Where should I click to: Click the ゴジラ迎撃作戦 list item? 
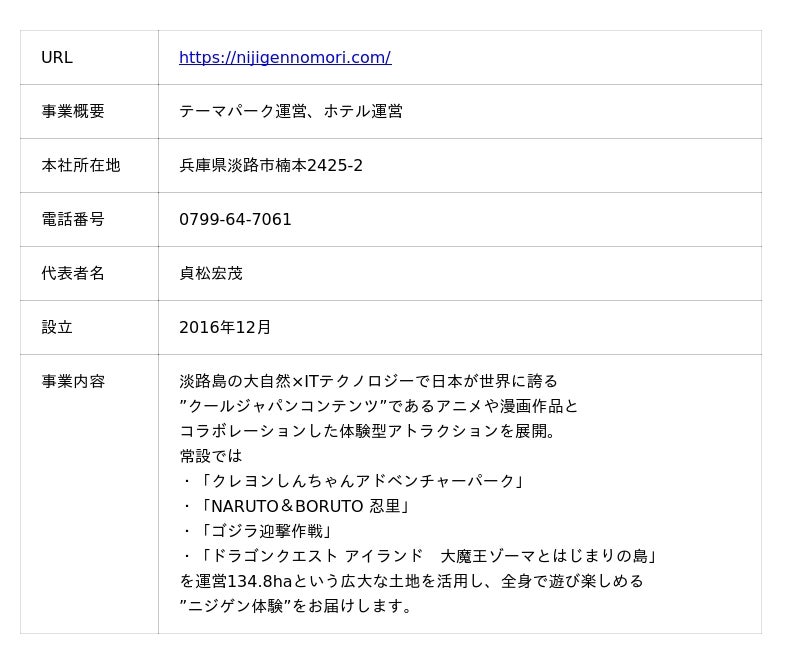(257, 531)
